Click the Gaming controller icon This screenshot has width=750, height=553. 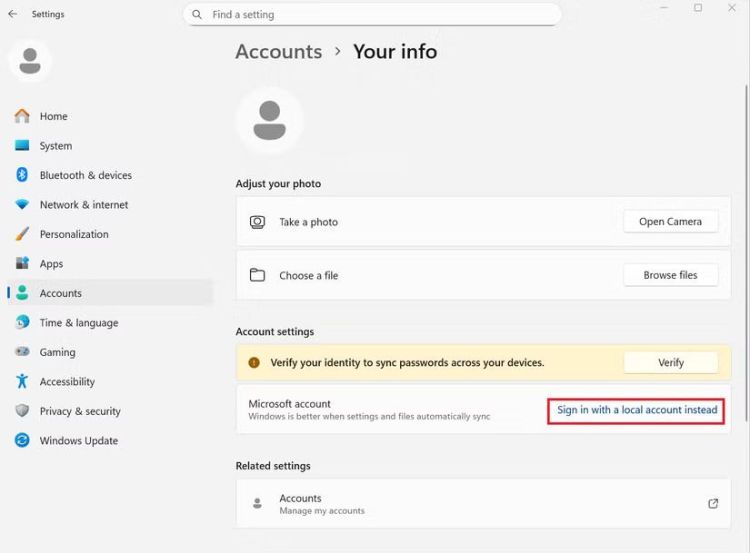[22, 352]
